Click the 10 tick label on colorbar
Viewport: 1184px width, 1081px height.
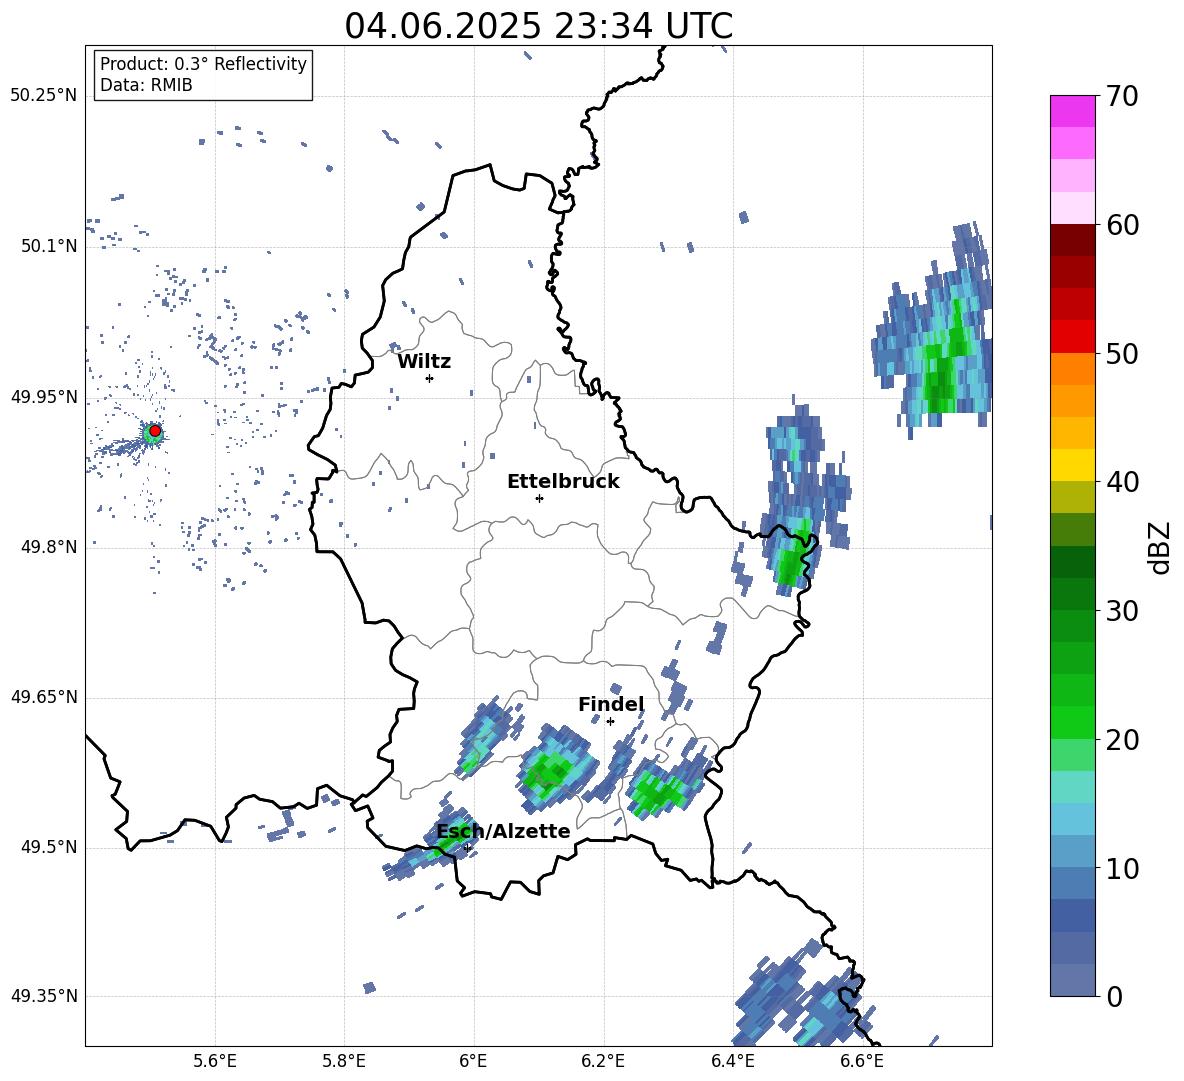coord(1122,868)
